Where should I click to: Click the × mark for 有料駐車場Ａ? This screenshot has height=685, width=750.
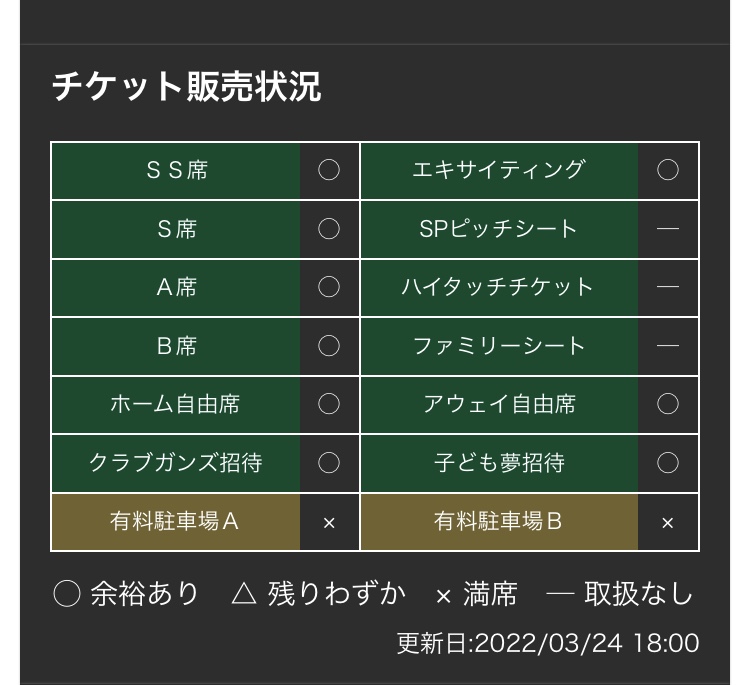[329, 523]
